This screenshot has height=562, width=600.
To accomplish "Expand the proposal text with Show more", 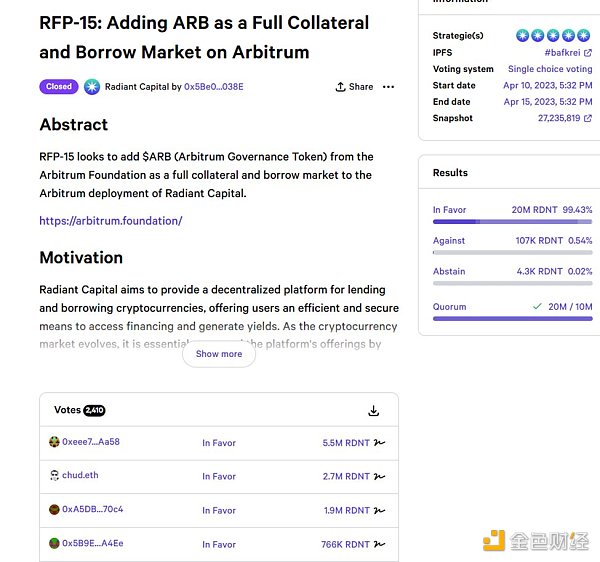I will point(218,354).
